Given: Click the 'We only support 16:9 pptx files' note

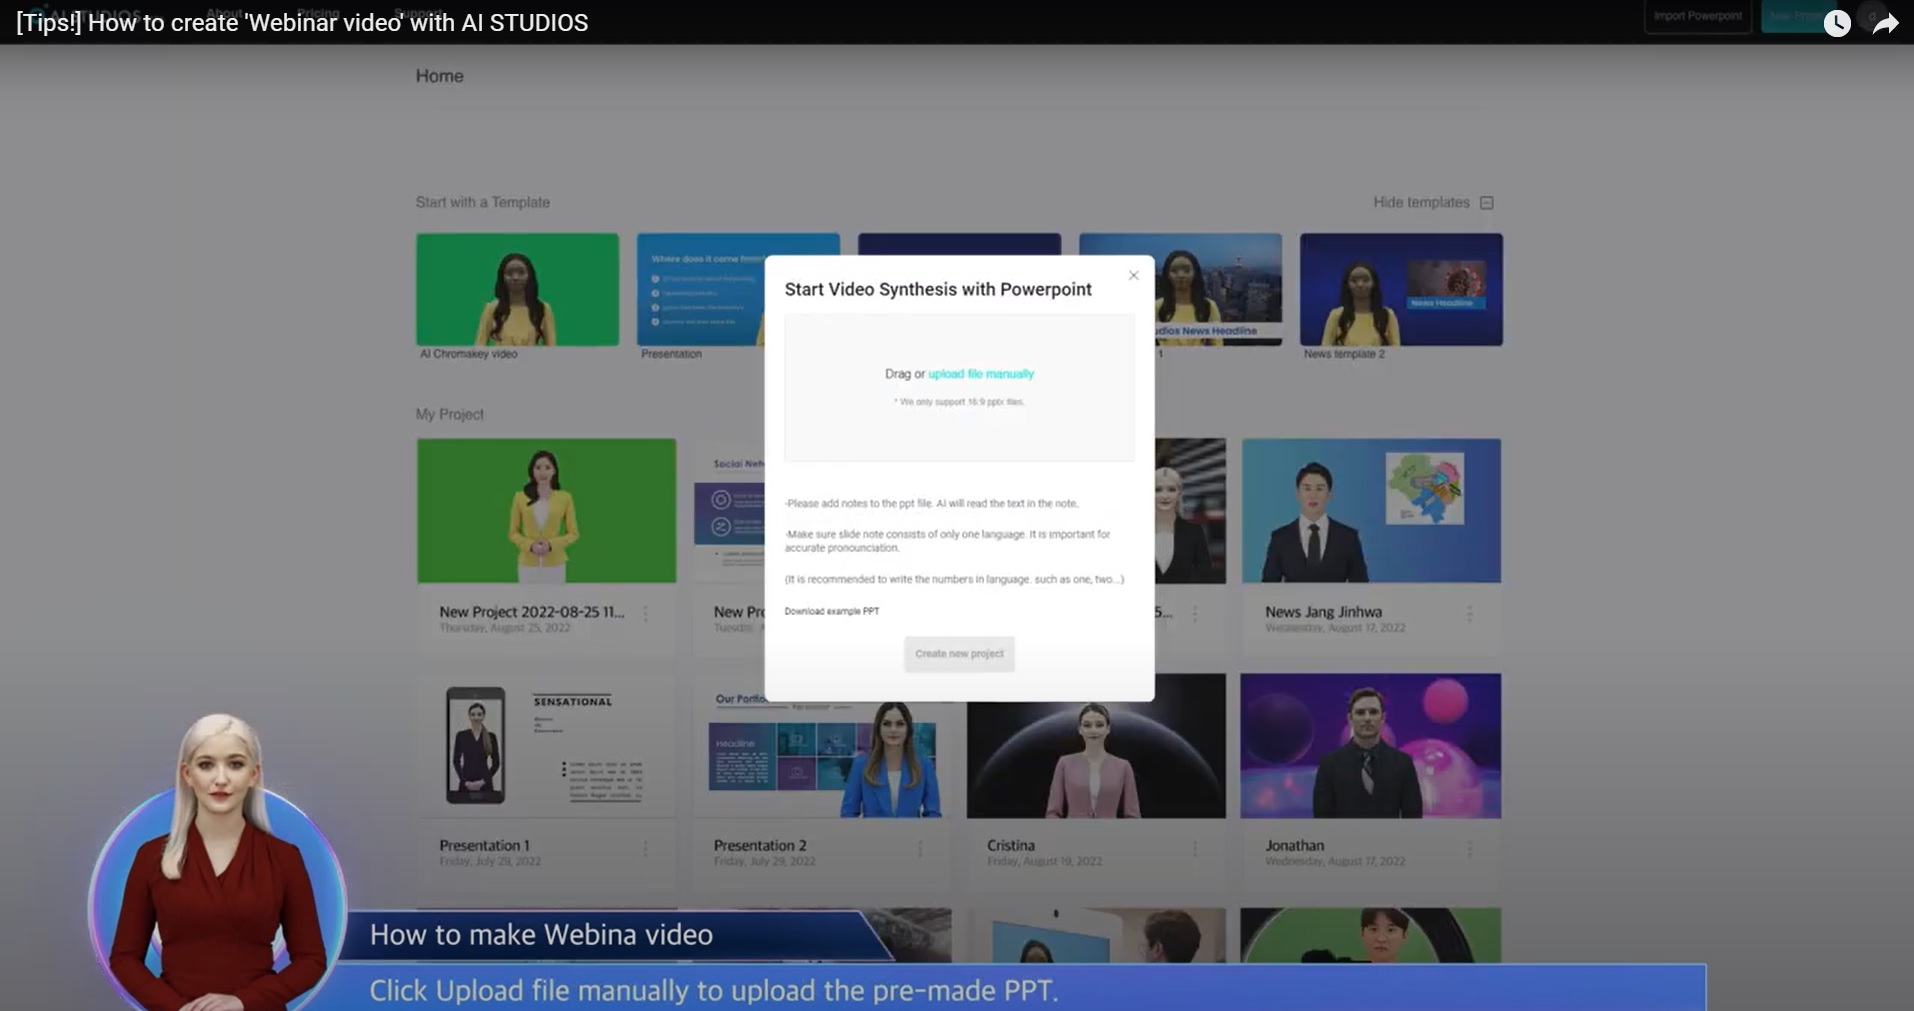Looking at the screenshot, I should click(959, 402).
